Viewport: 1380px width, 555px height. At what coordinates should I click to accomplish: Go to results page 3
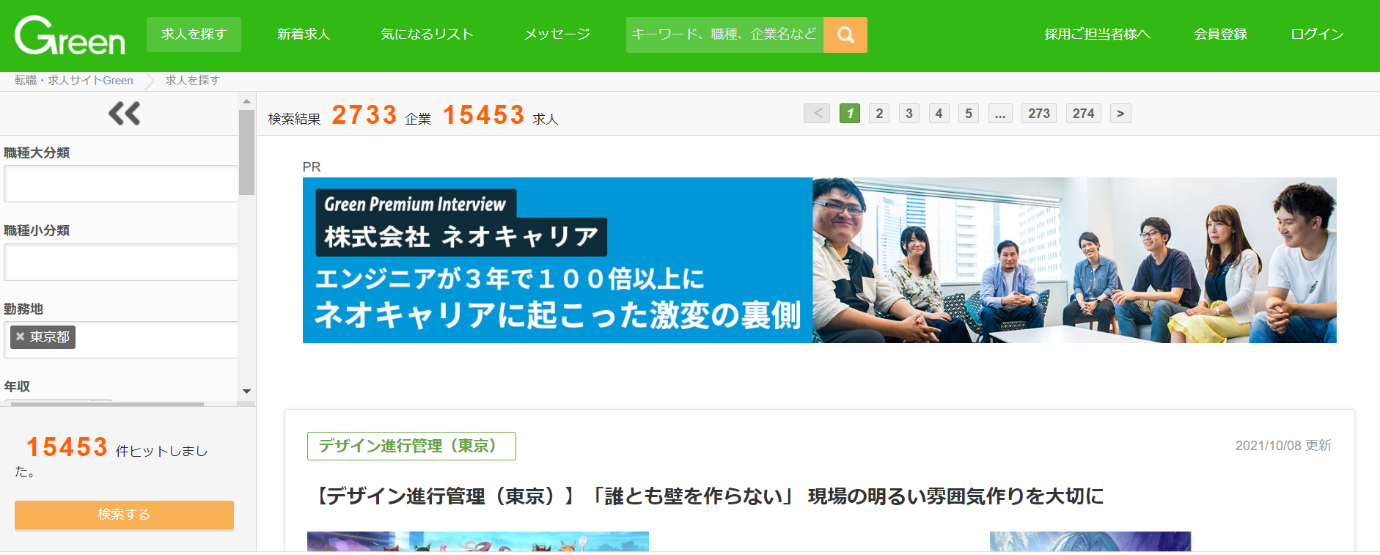click(x=909, y=113)
